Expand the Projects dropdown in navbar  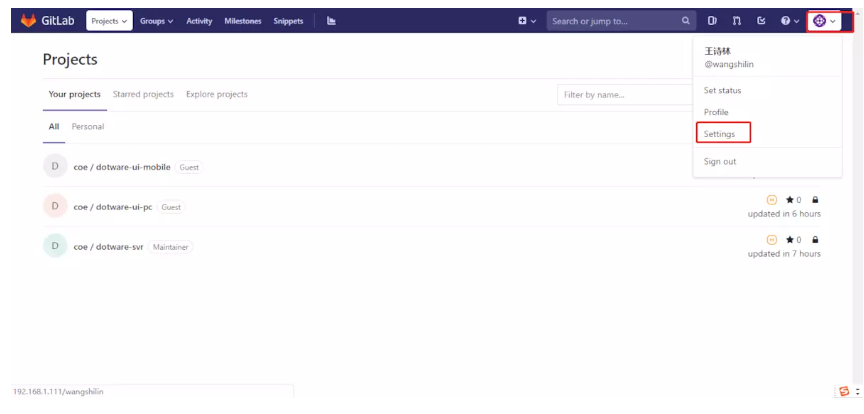click(x=110, y=20)
